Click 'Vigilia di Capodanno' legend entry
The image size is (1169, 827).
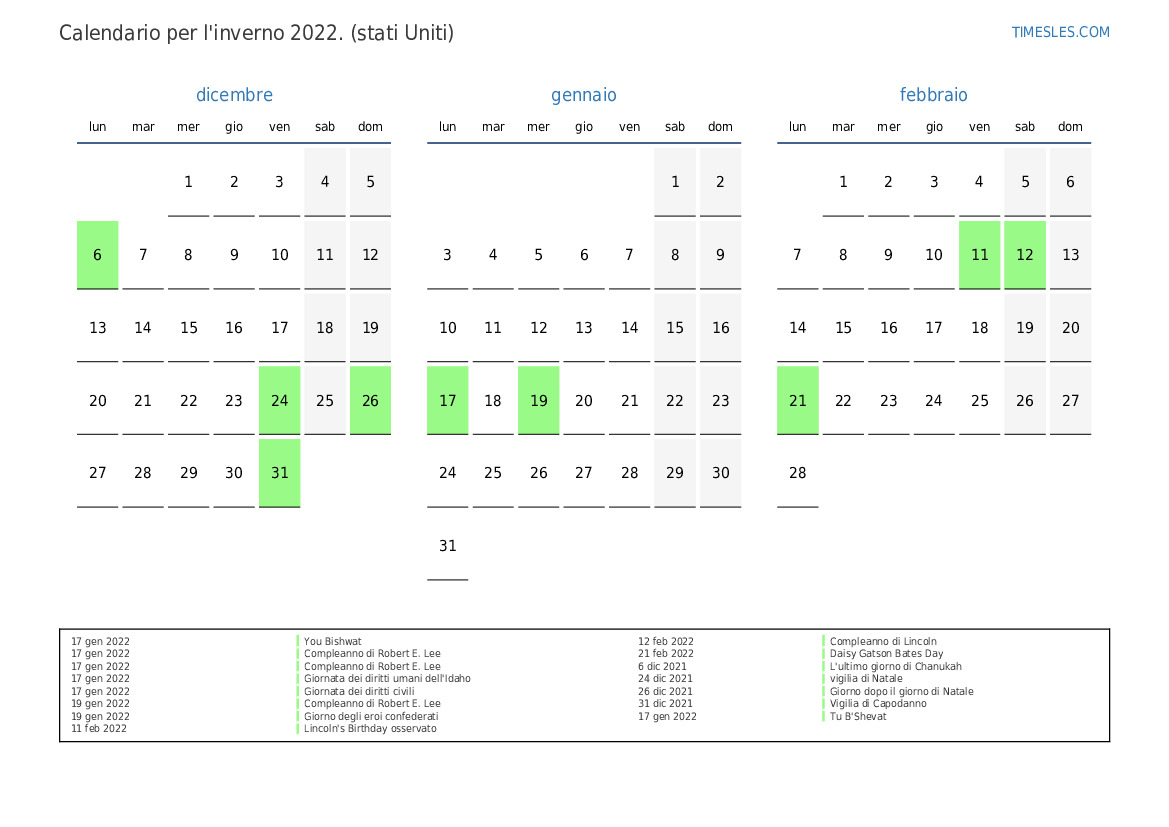(877, 703)
